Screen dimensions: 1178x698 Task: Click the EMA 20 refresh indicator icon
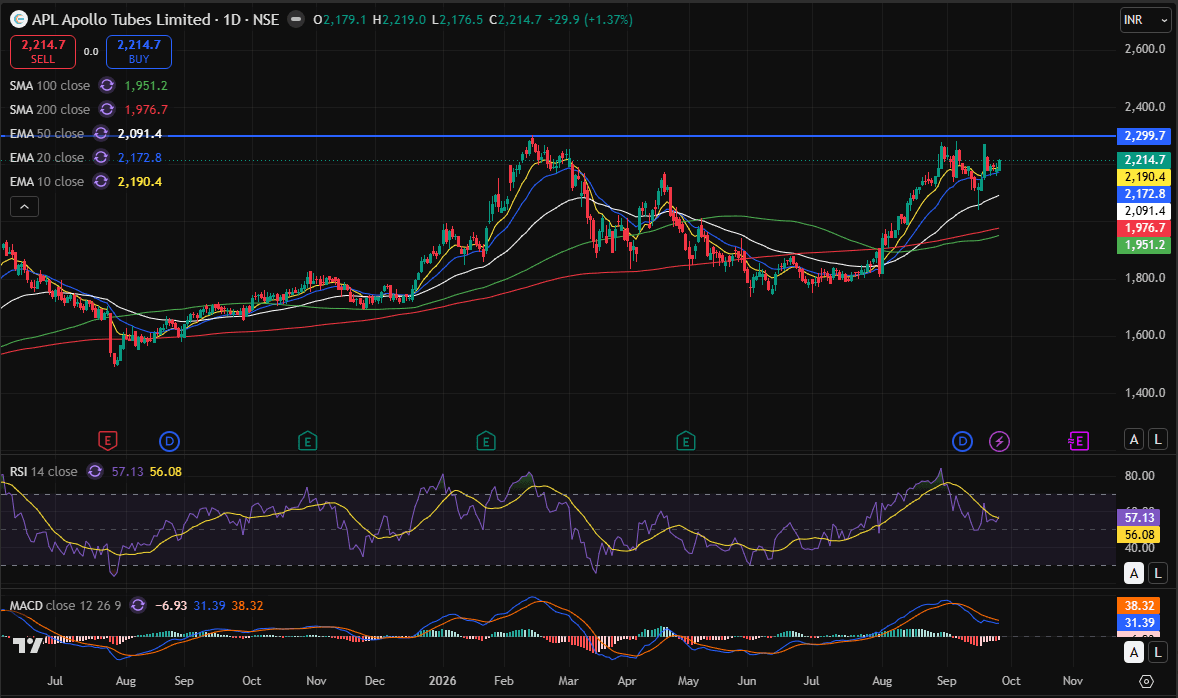101,158
